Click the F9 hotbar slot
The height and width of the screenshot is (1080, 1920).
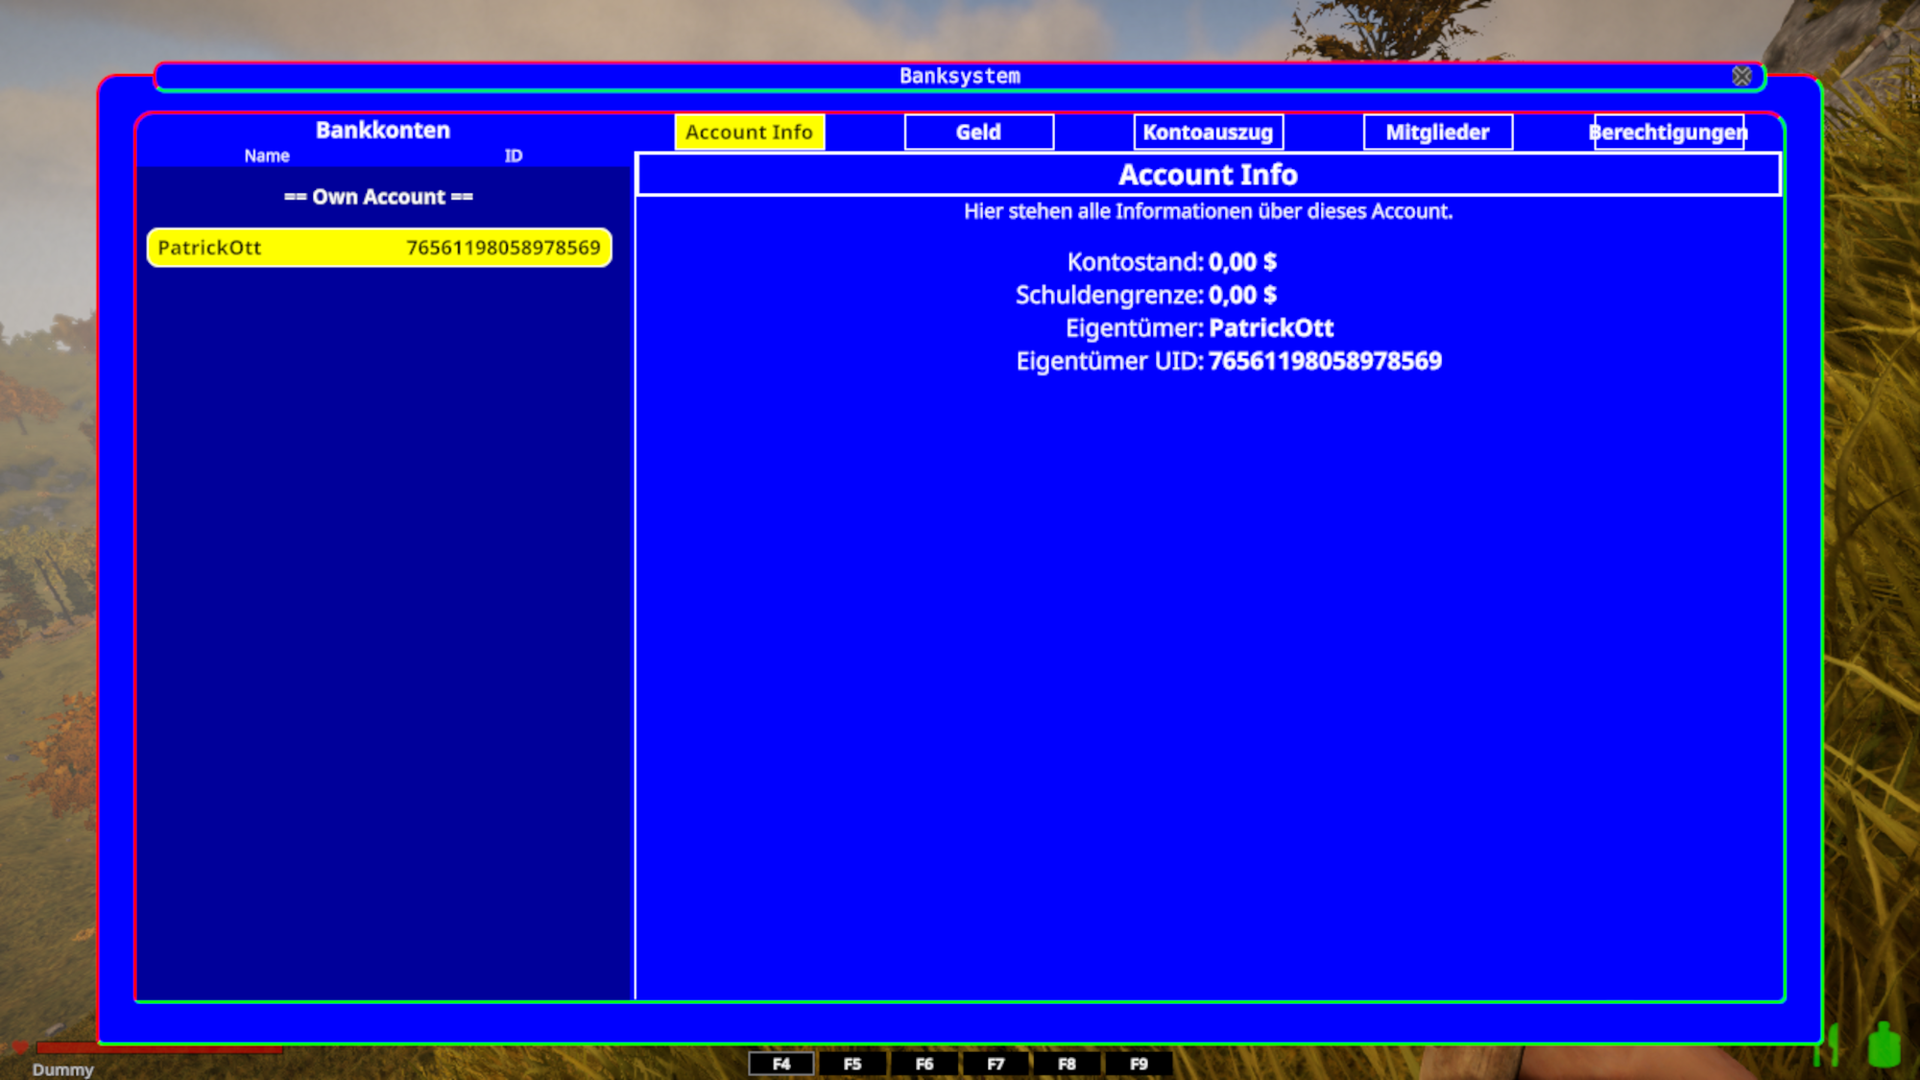click(x=1138, y=1064)
